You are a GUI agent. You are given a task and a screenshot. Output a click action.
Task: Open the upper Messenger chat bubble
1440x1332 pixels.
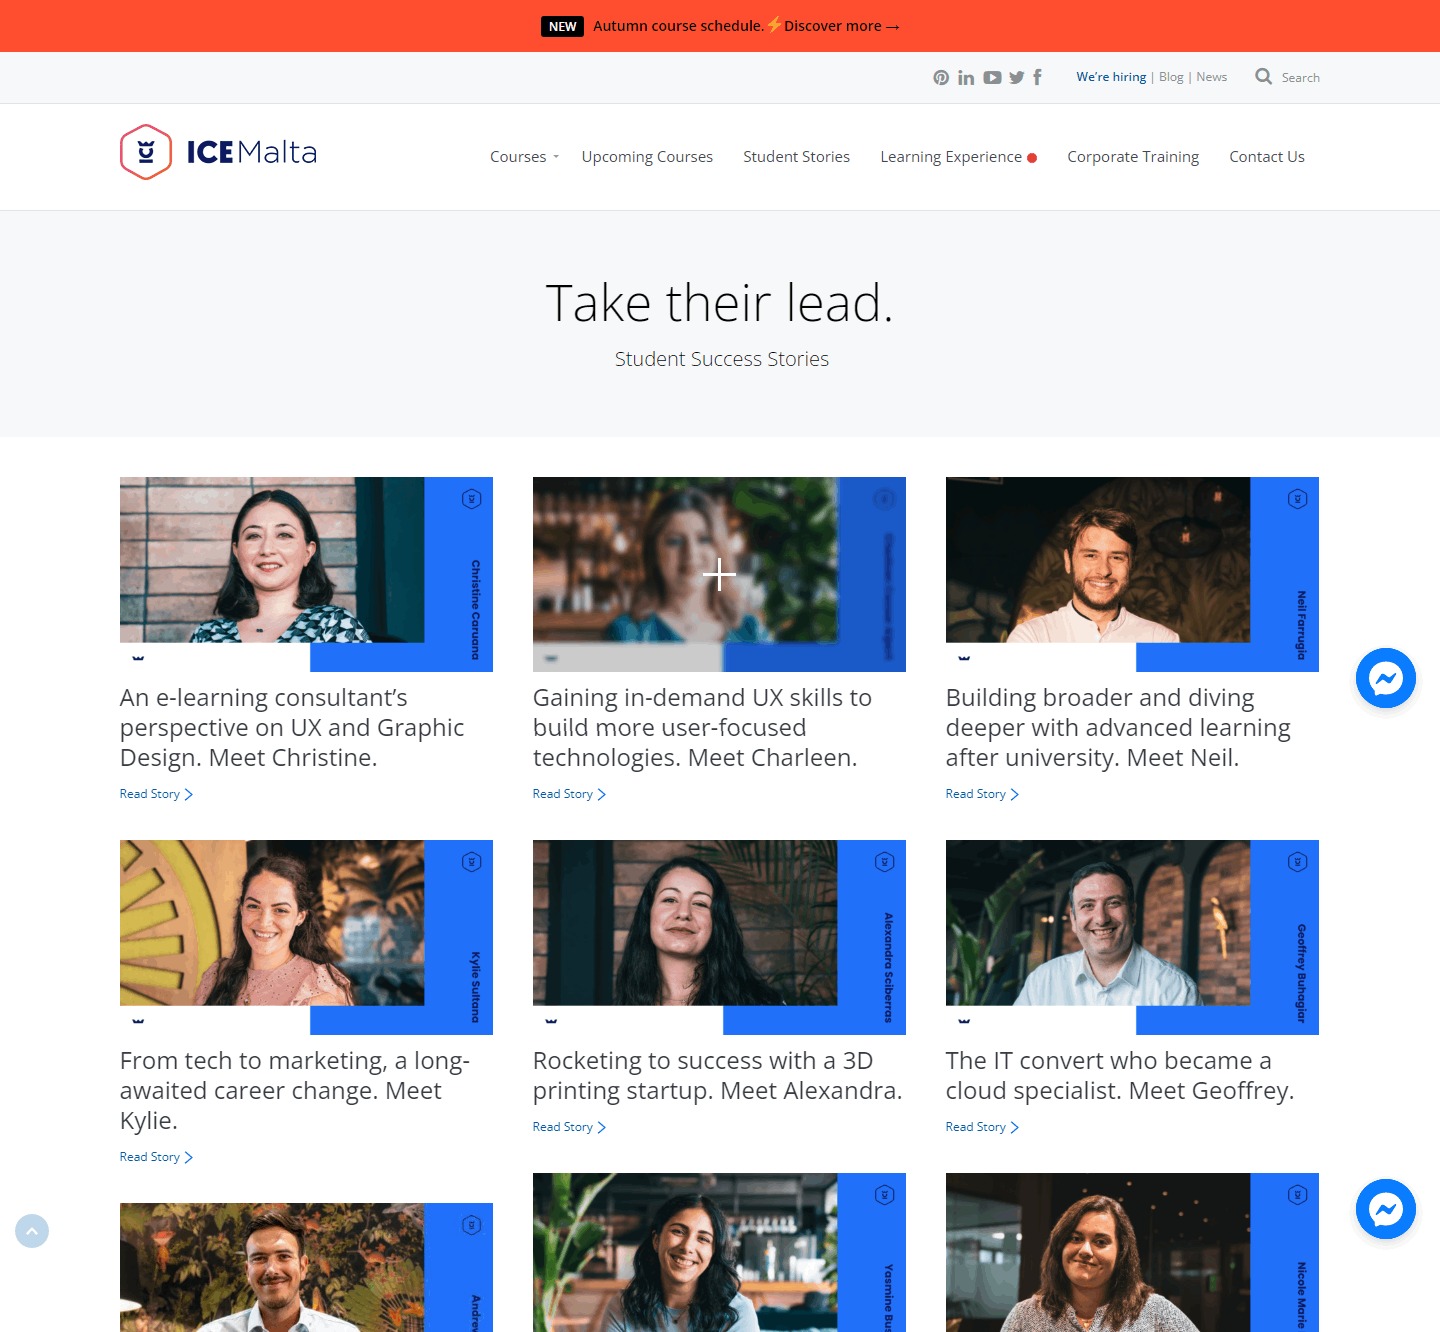1385,679
